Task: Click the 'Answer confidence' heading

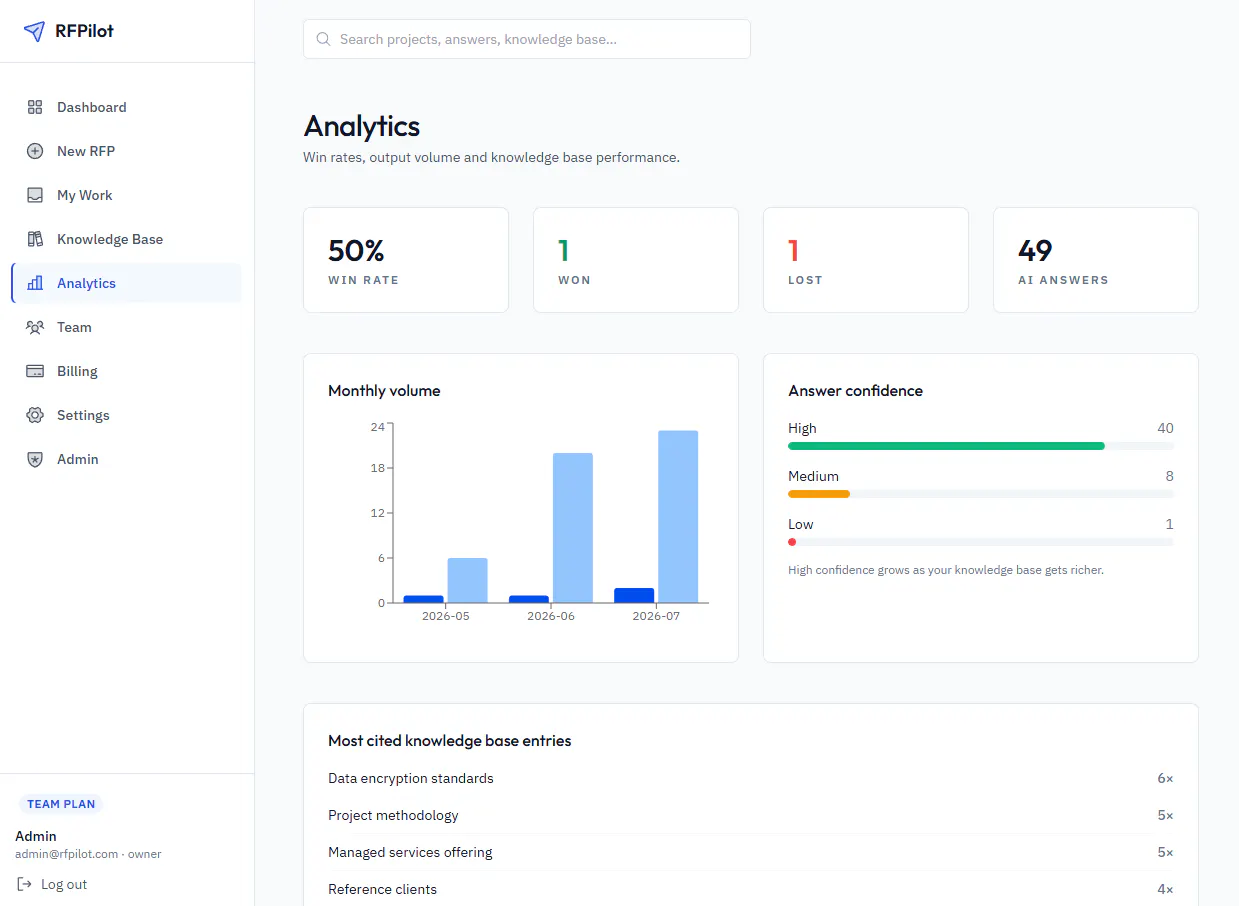Action: pyautogui.click(x=855, y=391)
